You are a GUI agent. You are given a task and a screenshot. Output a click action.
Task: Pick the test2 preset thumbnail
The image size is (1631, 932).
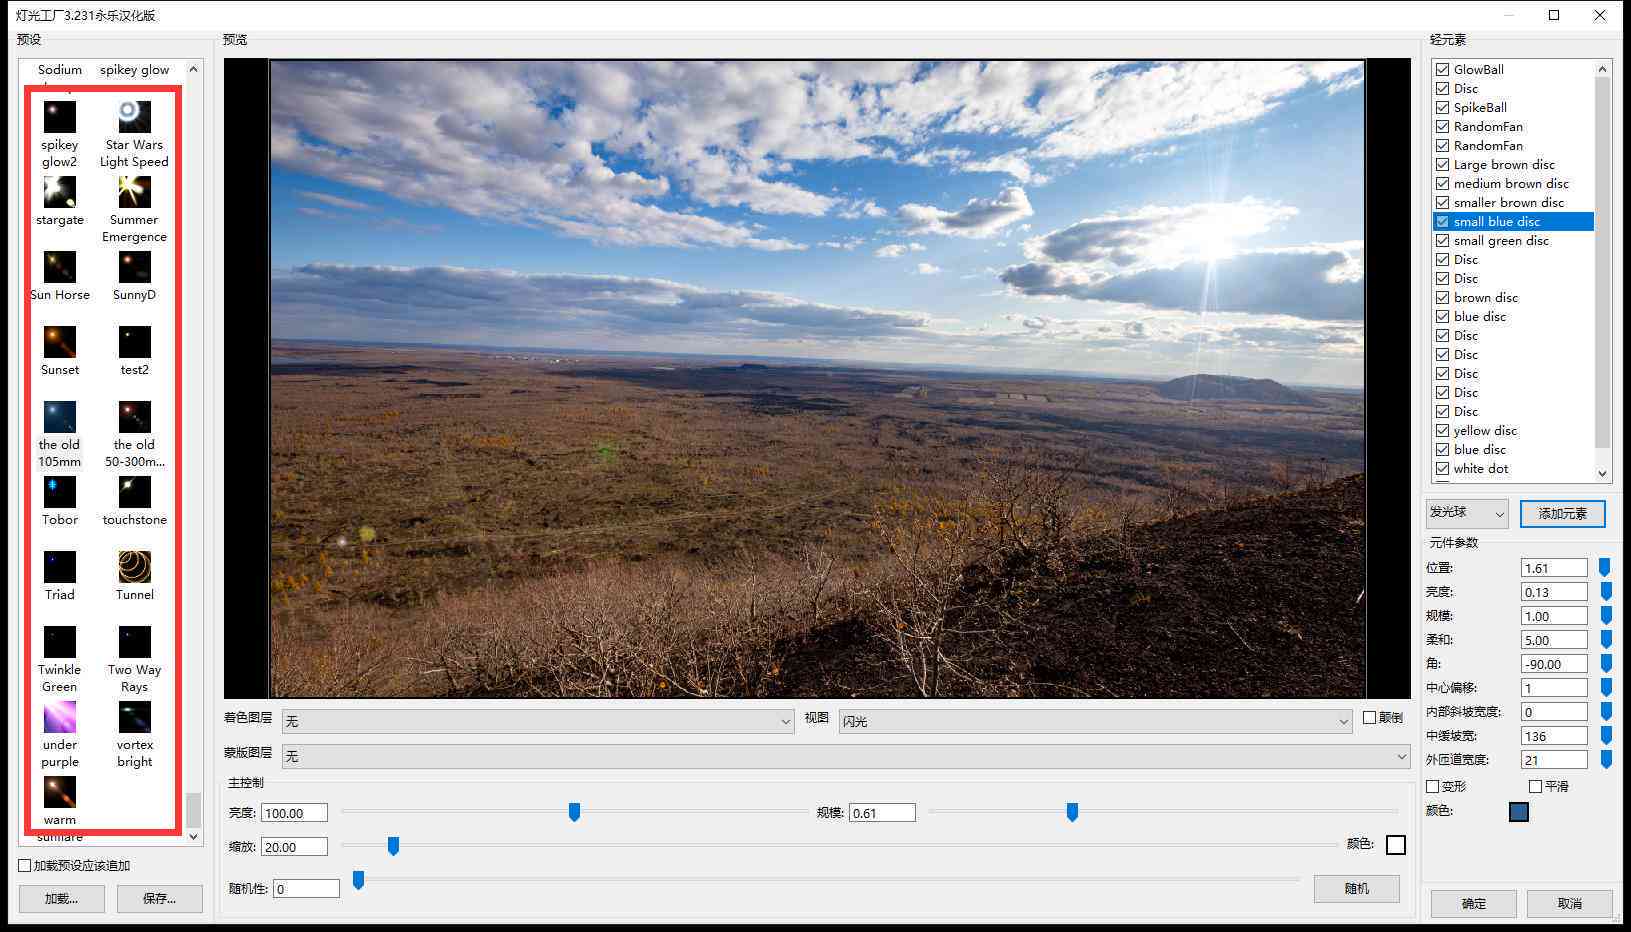coord(134,342)
